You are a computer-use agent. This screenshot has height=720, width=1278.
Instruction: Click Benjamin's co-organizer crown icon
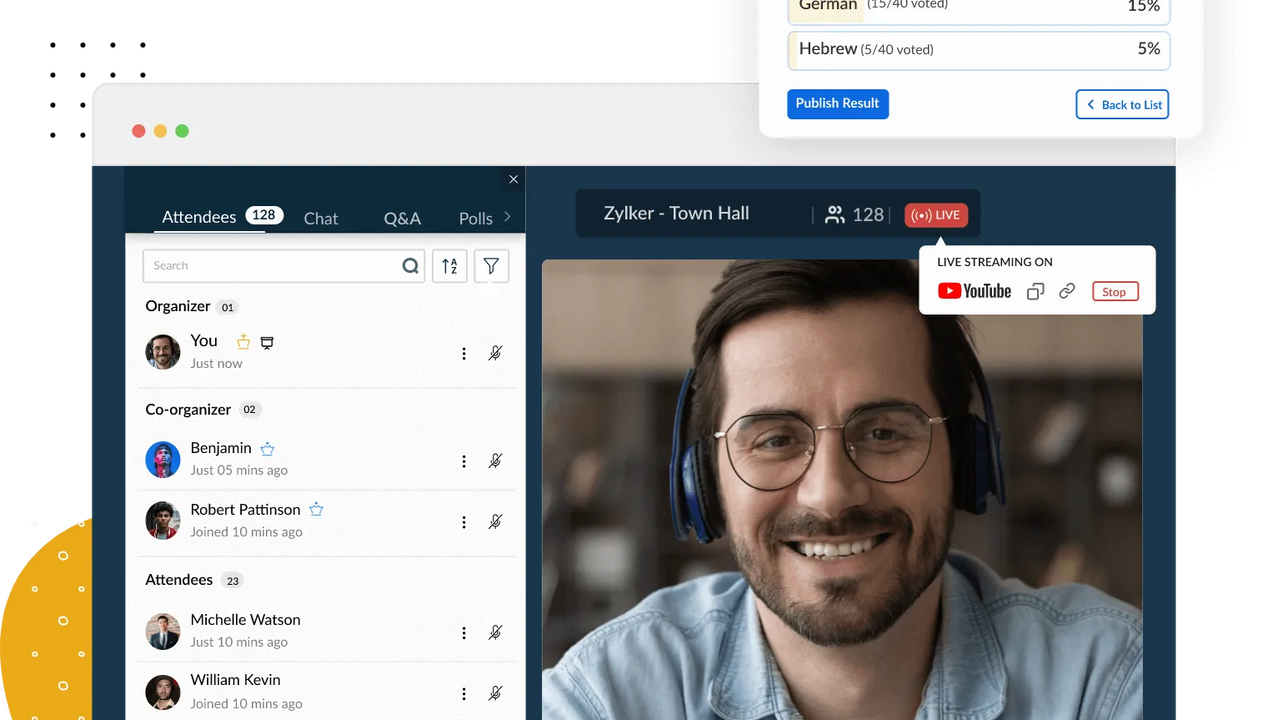coord(267,449)
